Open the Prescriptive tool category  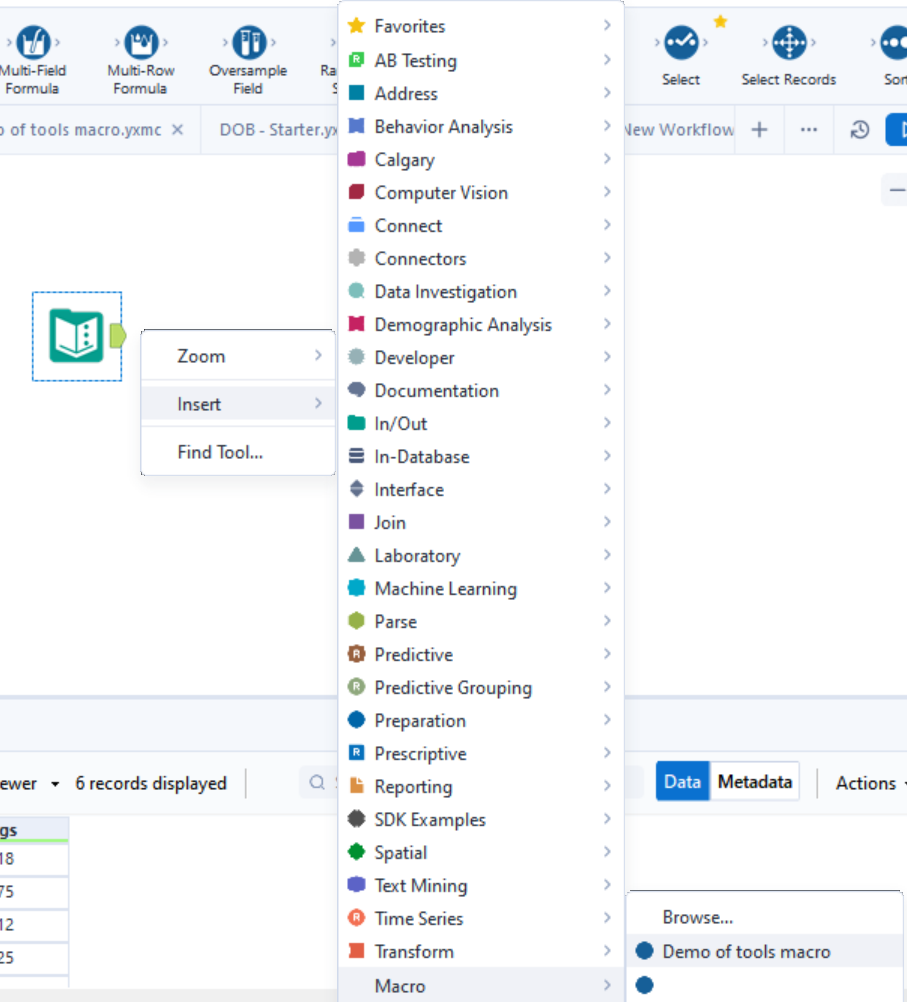coord(481,753)
